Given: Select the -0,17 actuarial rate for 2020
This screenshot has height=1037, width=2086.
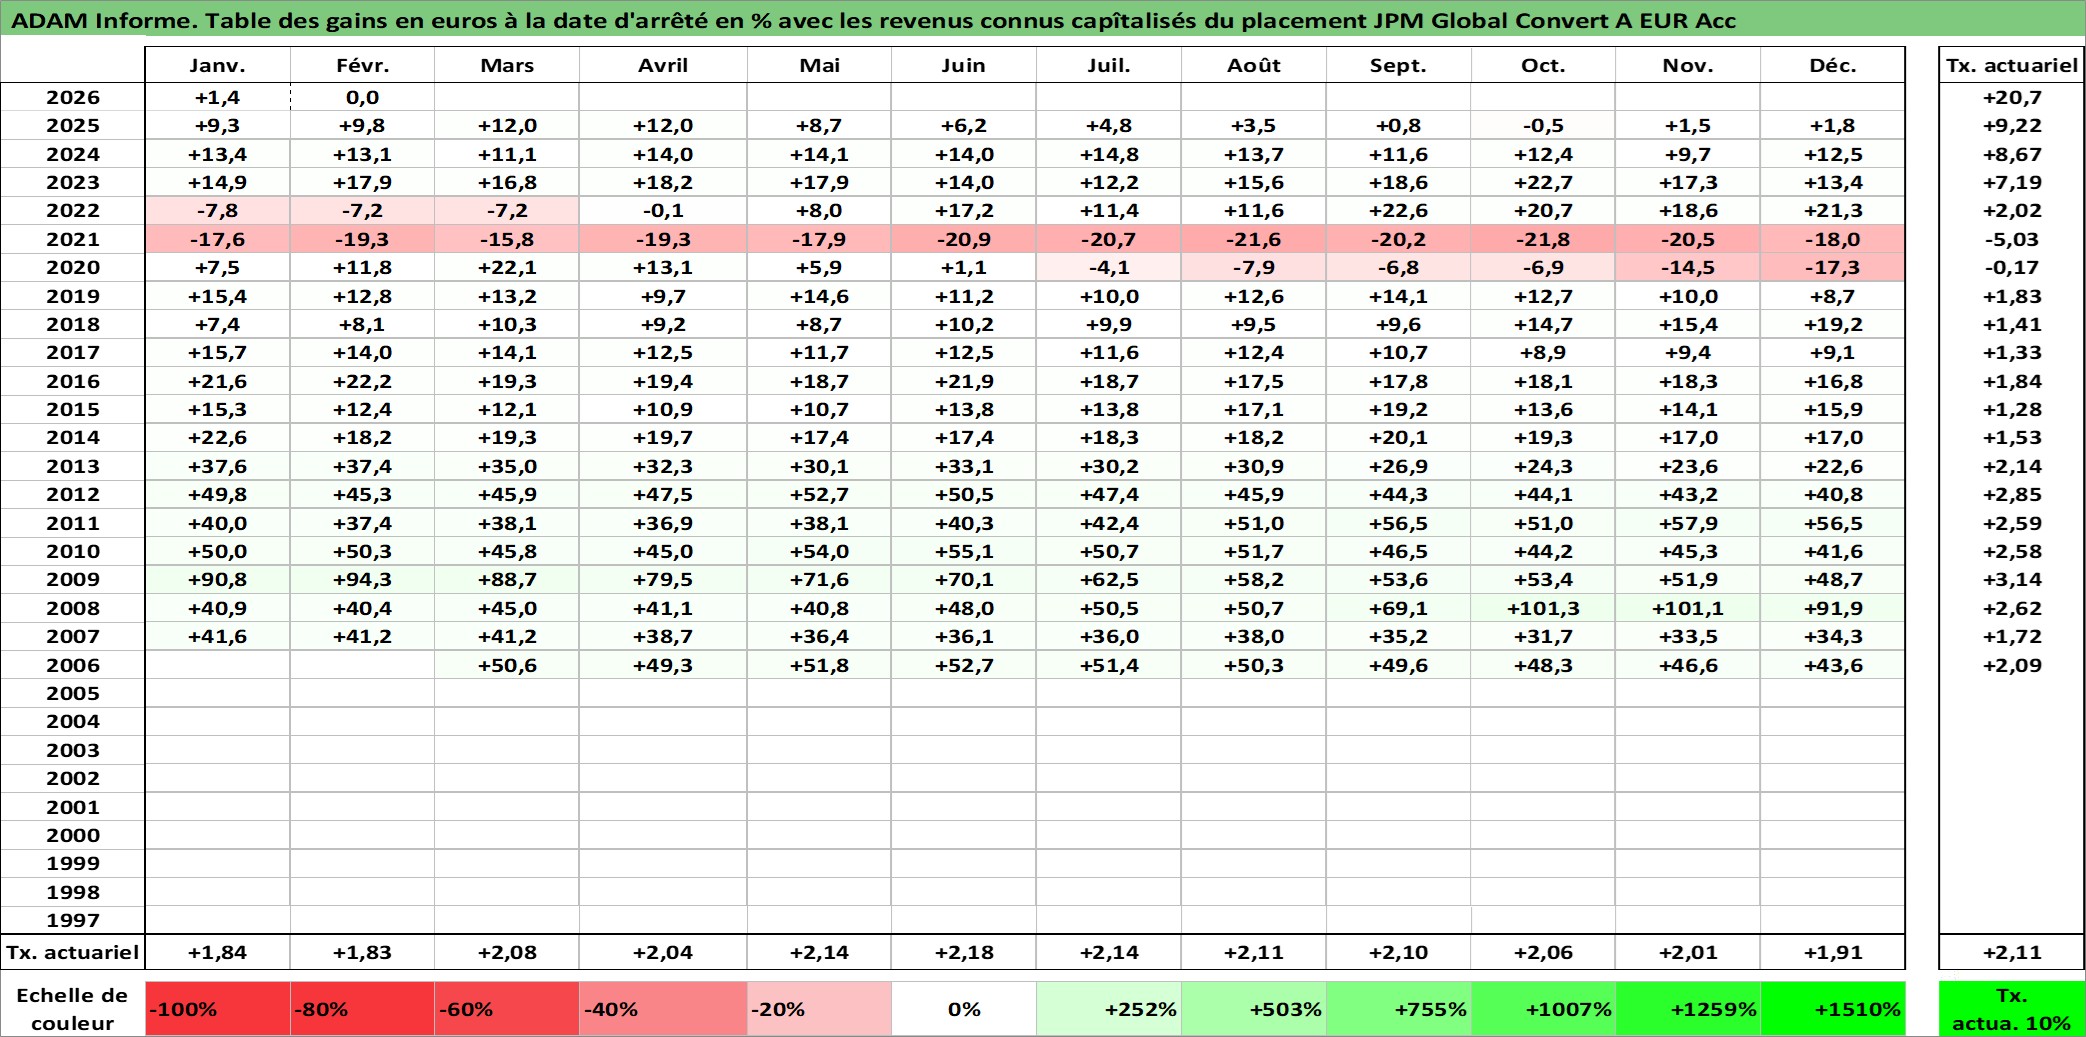Looking at the screenshot, I should 2011,267.
